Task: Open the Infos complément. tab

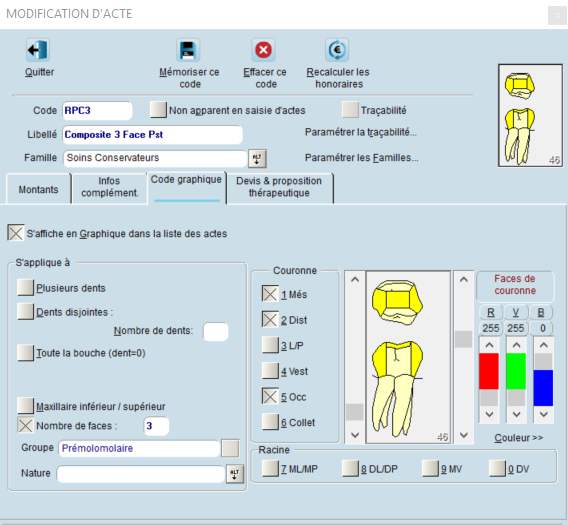Action: coord(109,187)
